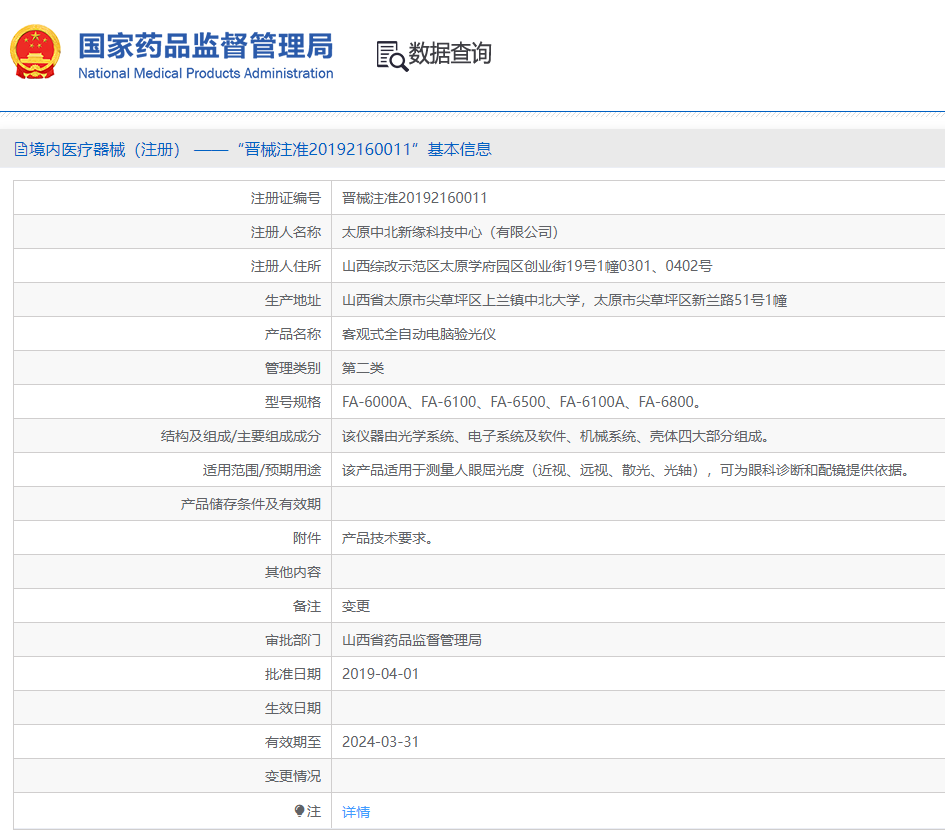This screenshot has height=839, width=945.
Task: Click the 数据查询 heading text
Action: [450, 53]
